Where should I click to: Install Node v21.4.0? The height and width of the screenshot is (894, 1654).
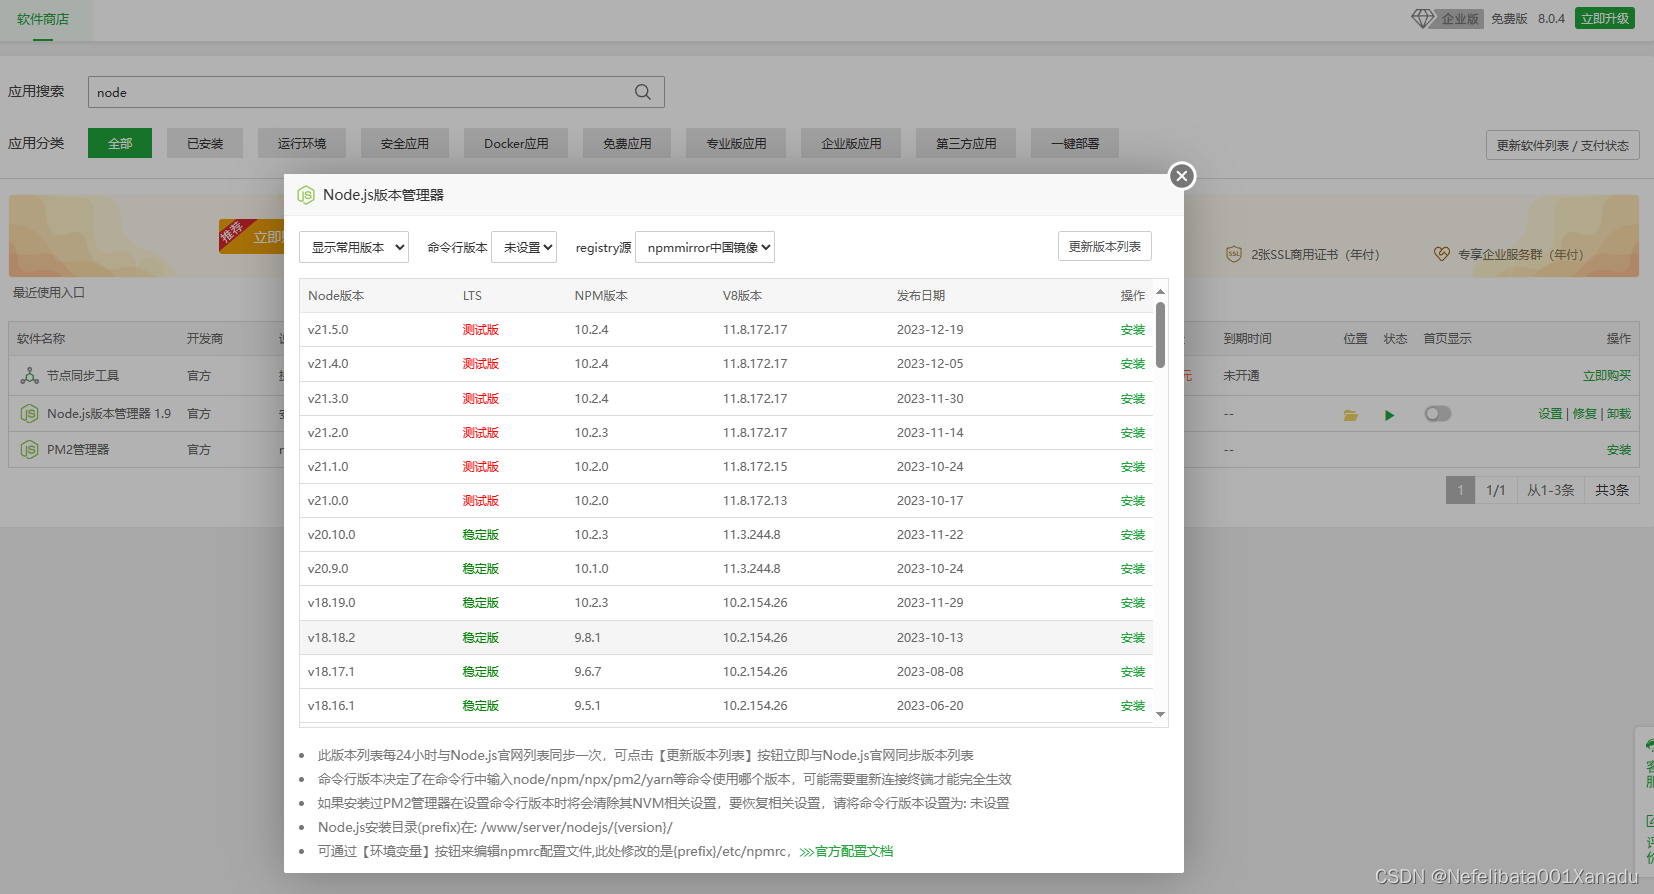(x=1133, y=364)
